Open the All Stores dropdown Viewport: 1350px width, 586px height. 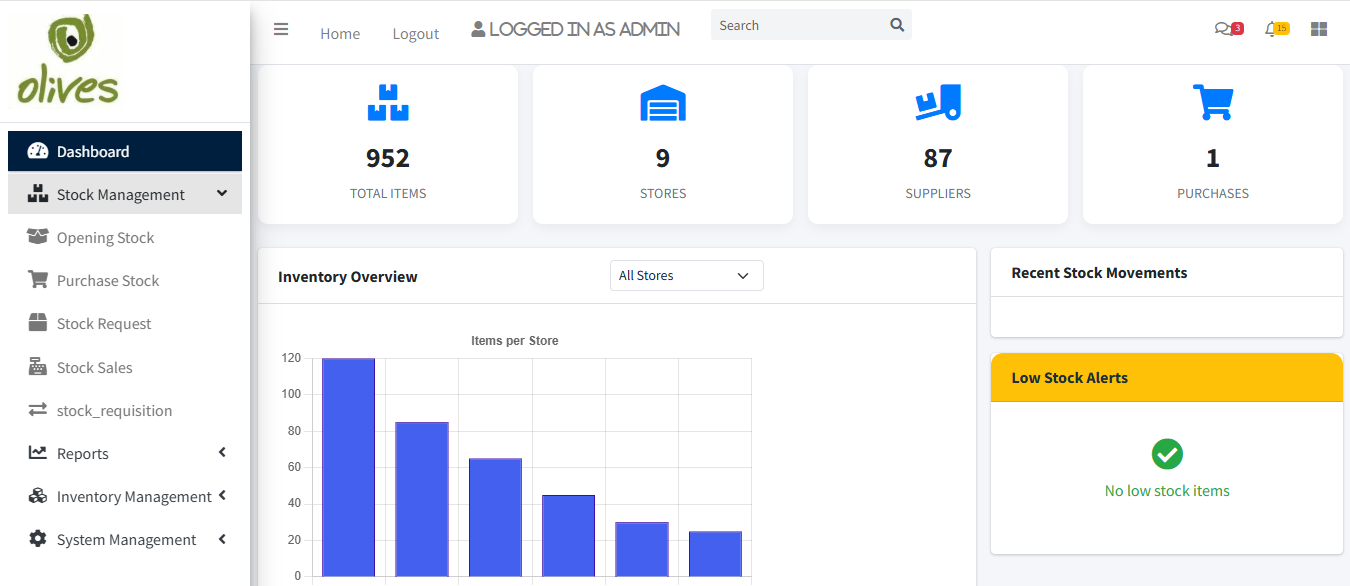coord(686,276)
